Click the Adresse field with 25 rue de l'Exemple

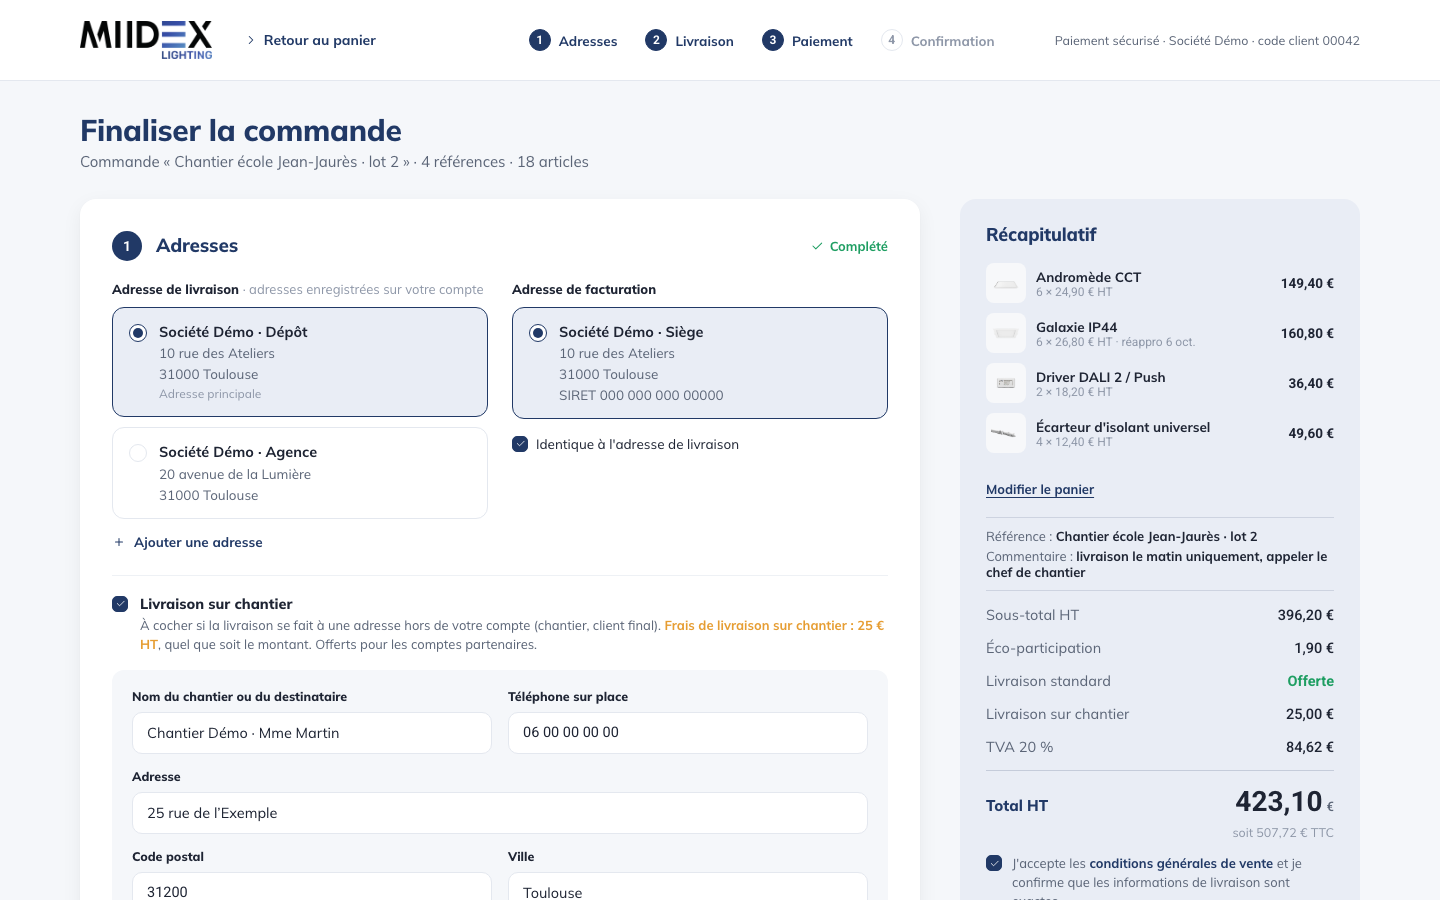click(500, 813)
